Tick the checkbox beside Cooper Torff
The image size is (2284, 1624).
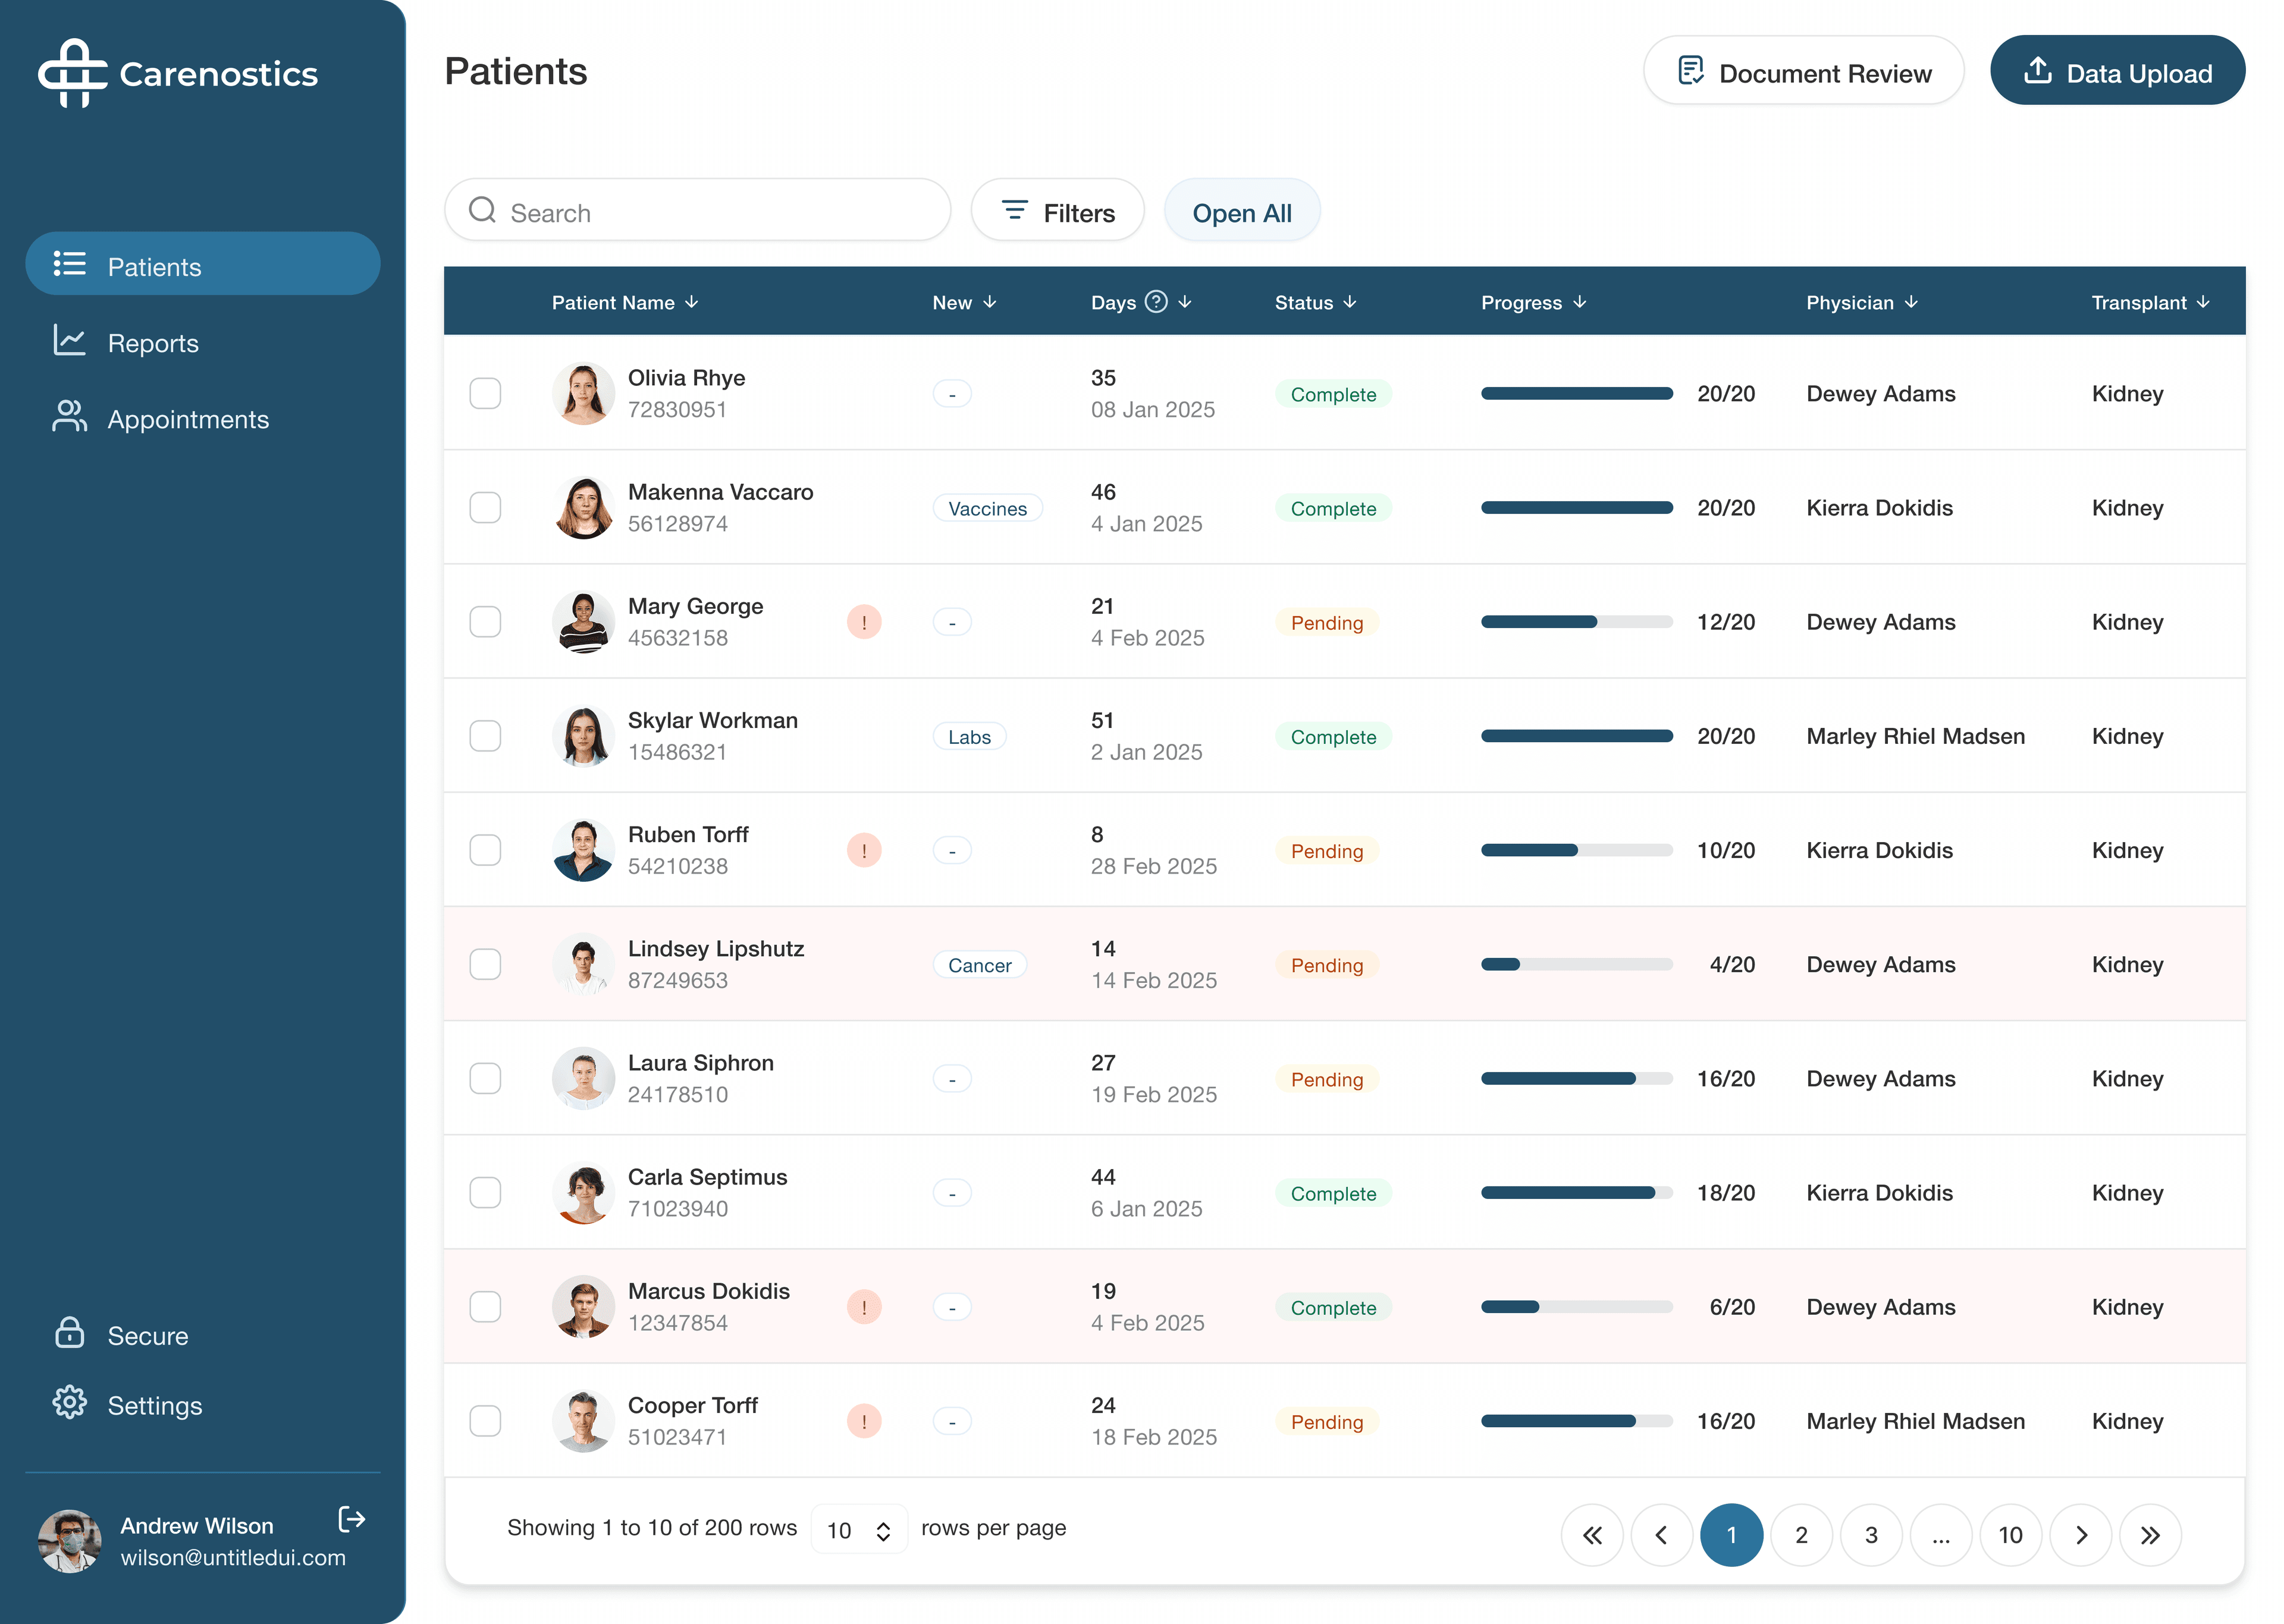tap(486, 1420)
